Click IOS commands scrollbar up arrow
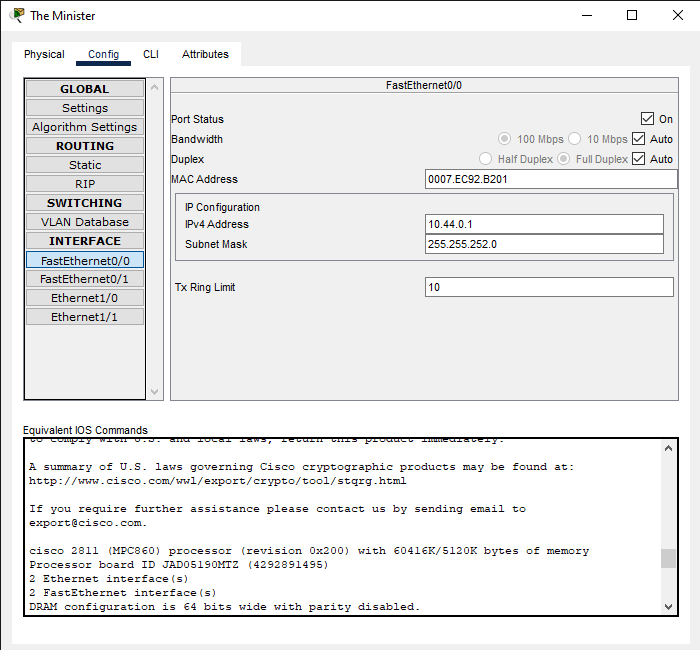 pos(668,448)
